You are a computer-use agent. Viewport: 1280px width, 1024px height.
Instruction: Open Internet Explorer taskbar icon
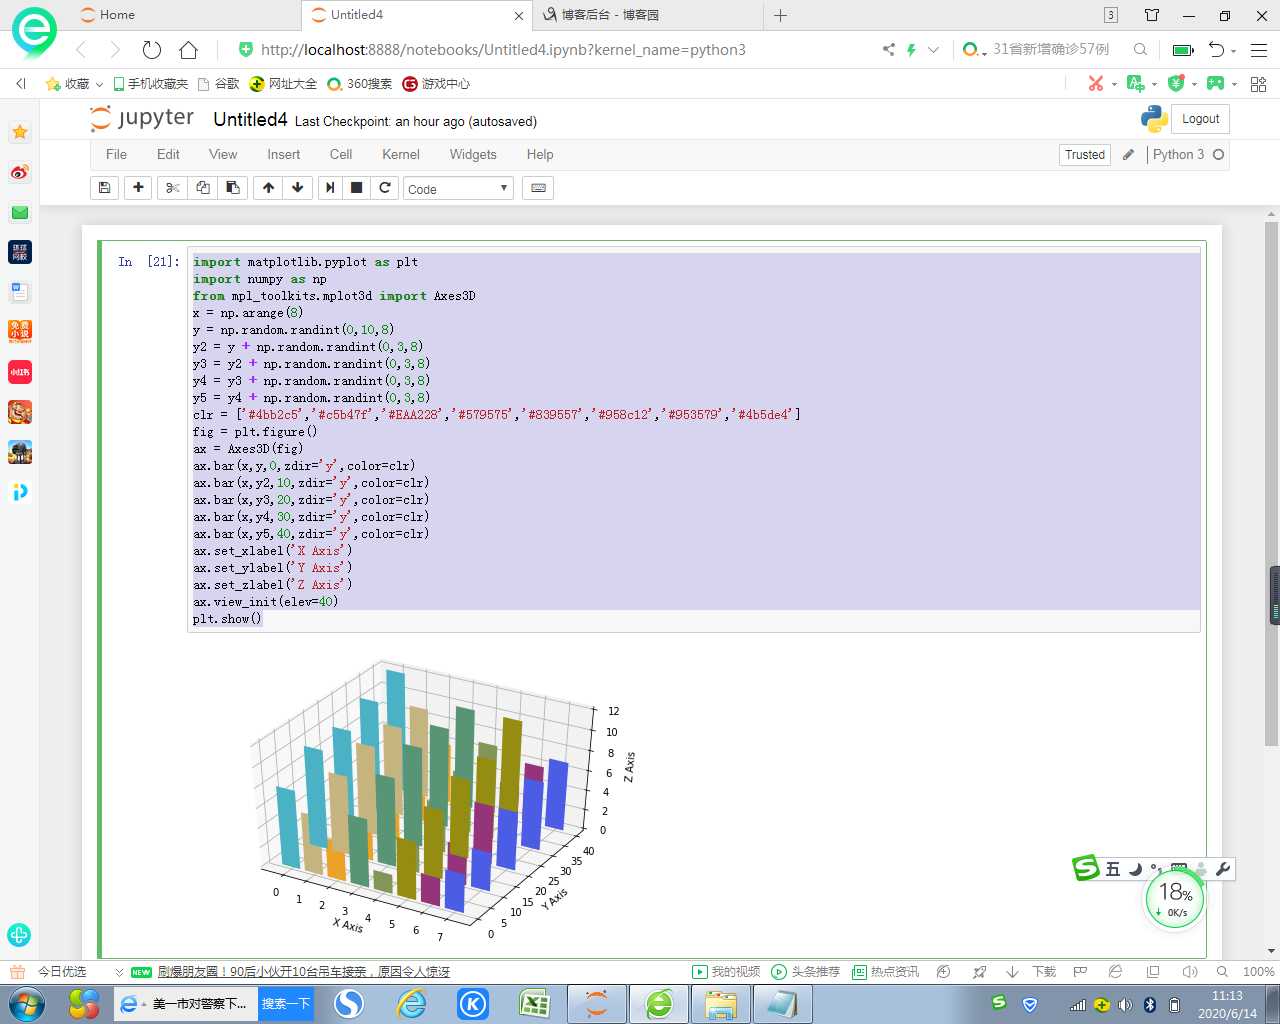(x=411, y=1004)
